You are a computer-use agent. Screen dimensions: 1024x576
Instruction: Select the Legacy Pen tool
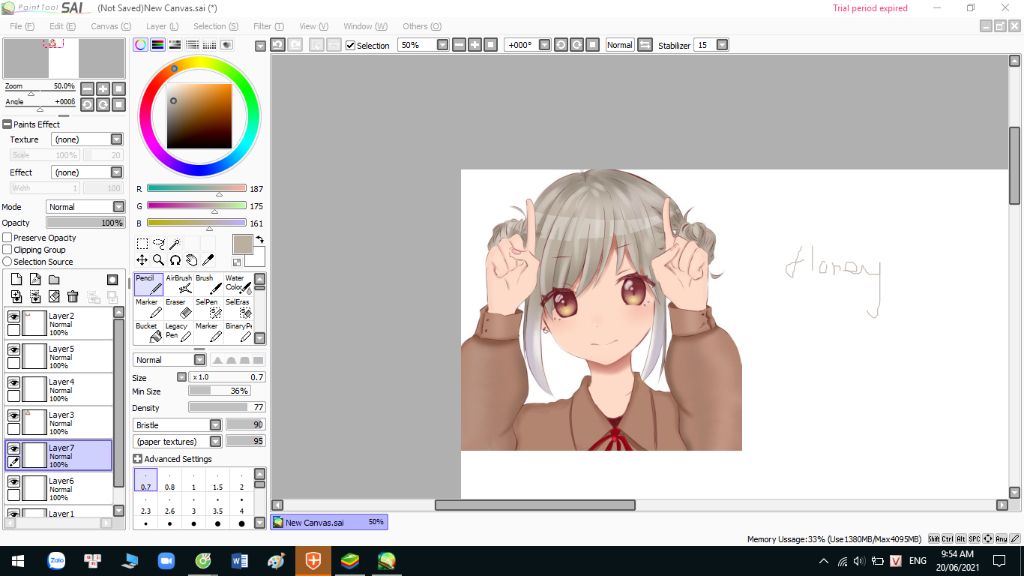click(x=178, y=332)
